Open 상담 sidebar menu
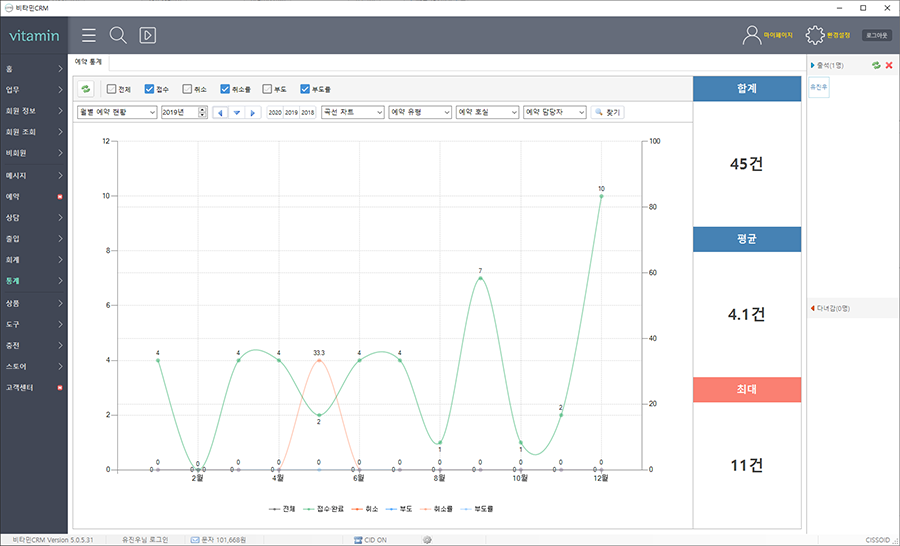The width and height of the screenshot is (900, 546). [x=34, y=218]
